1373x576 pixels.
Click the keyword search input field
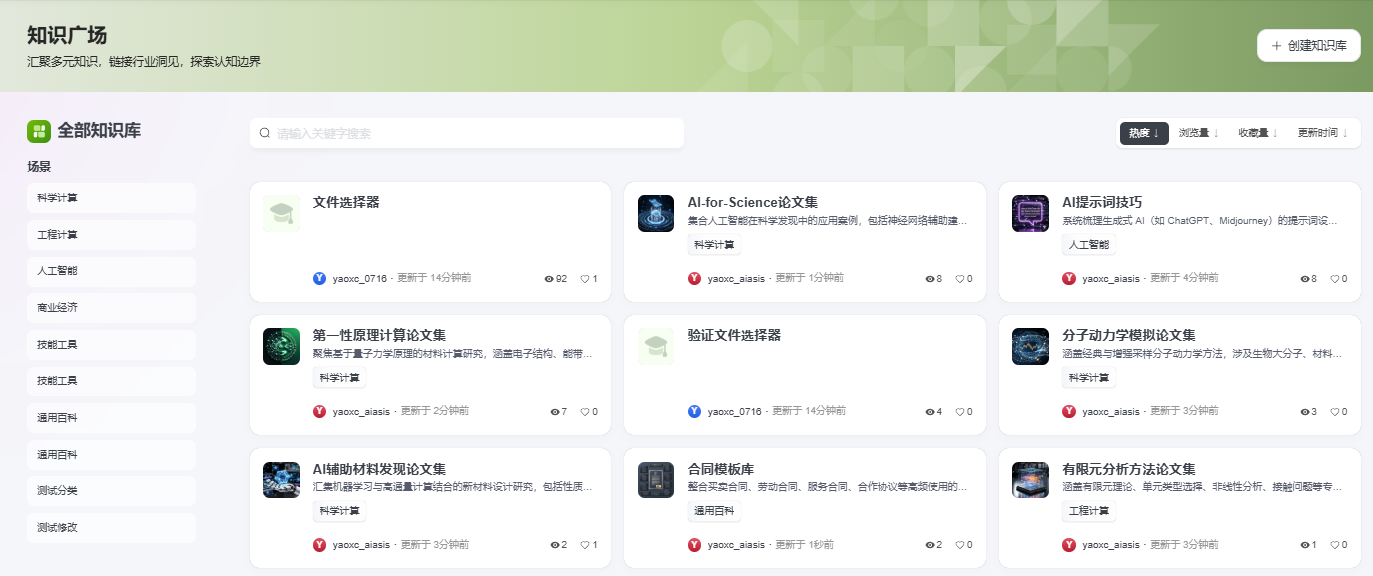click(x=475, y=133)
